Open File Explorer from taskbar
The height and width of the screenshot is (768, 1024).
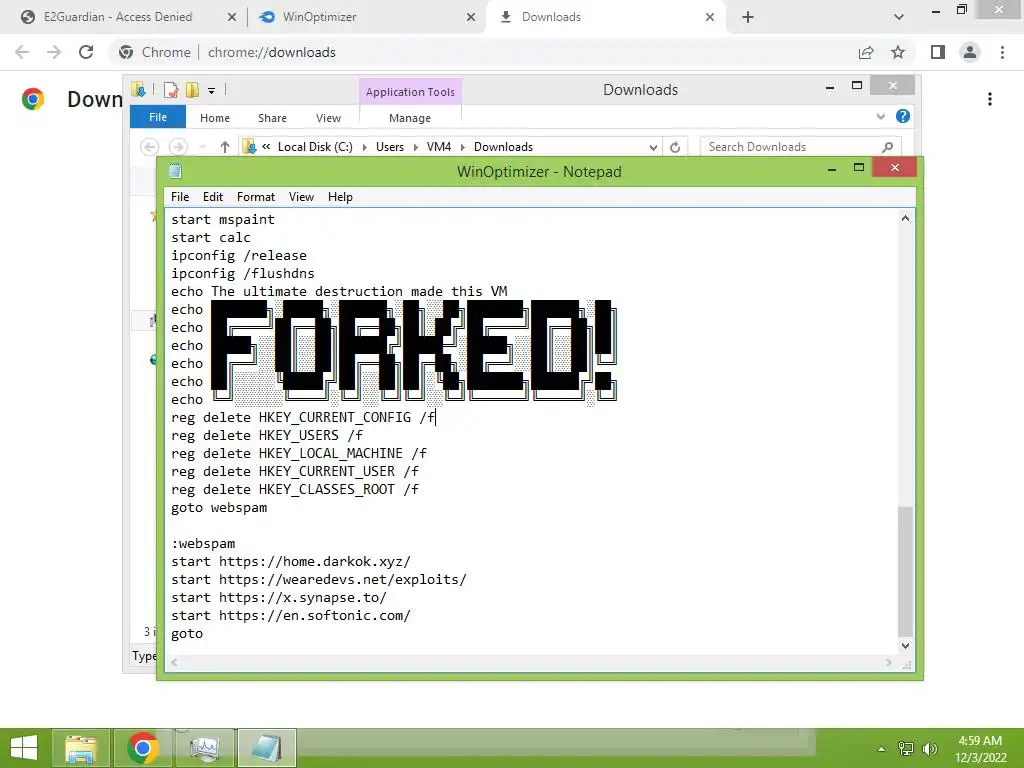pyautogui.click(x=80, y=748)
